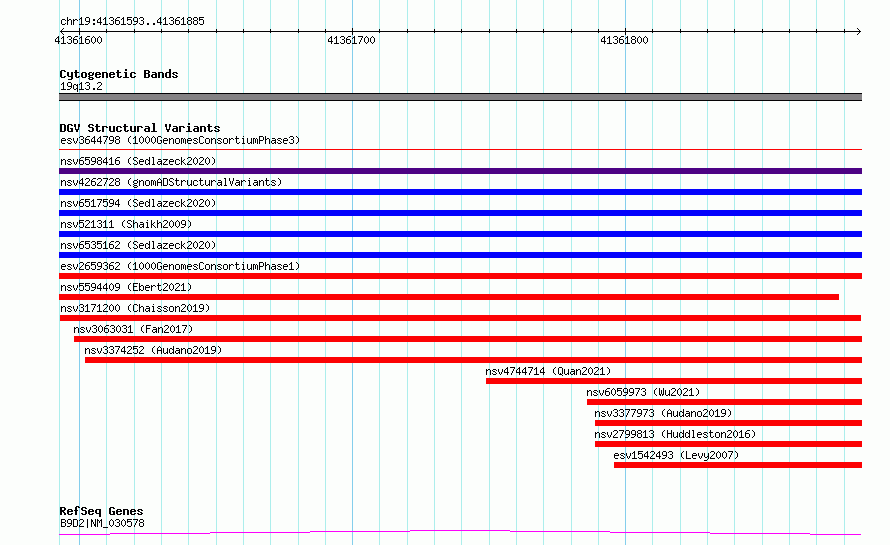Click the thin red esv3644798 variant line
Image resolution: width=890 pixels, height=545 pixels.
460,149
